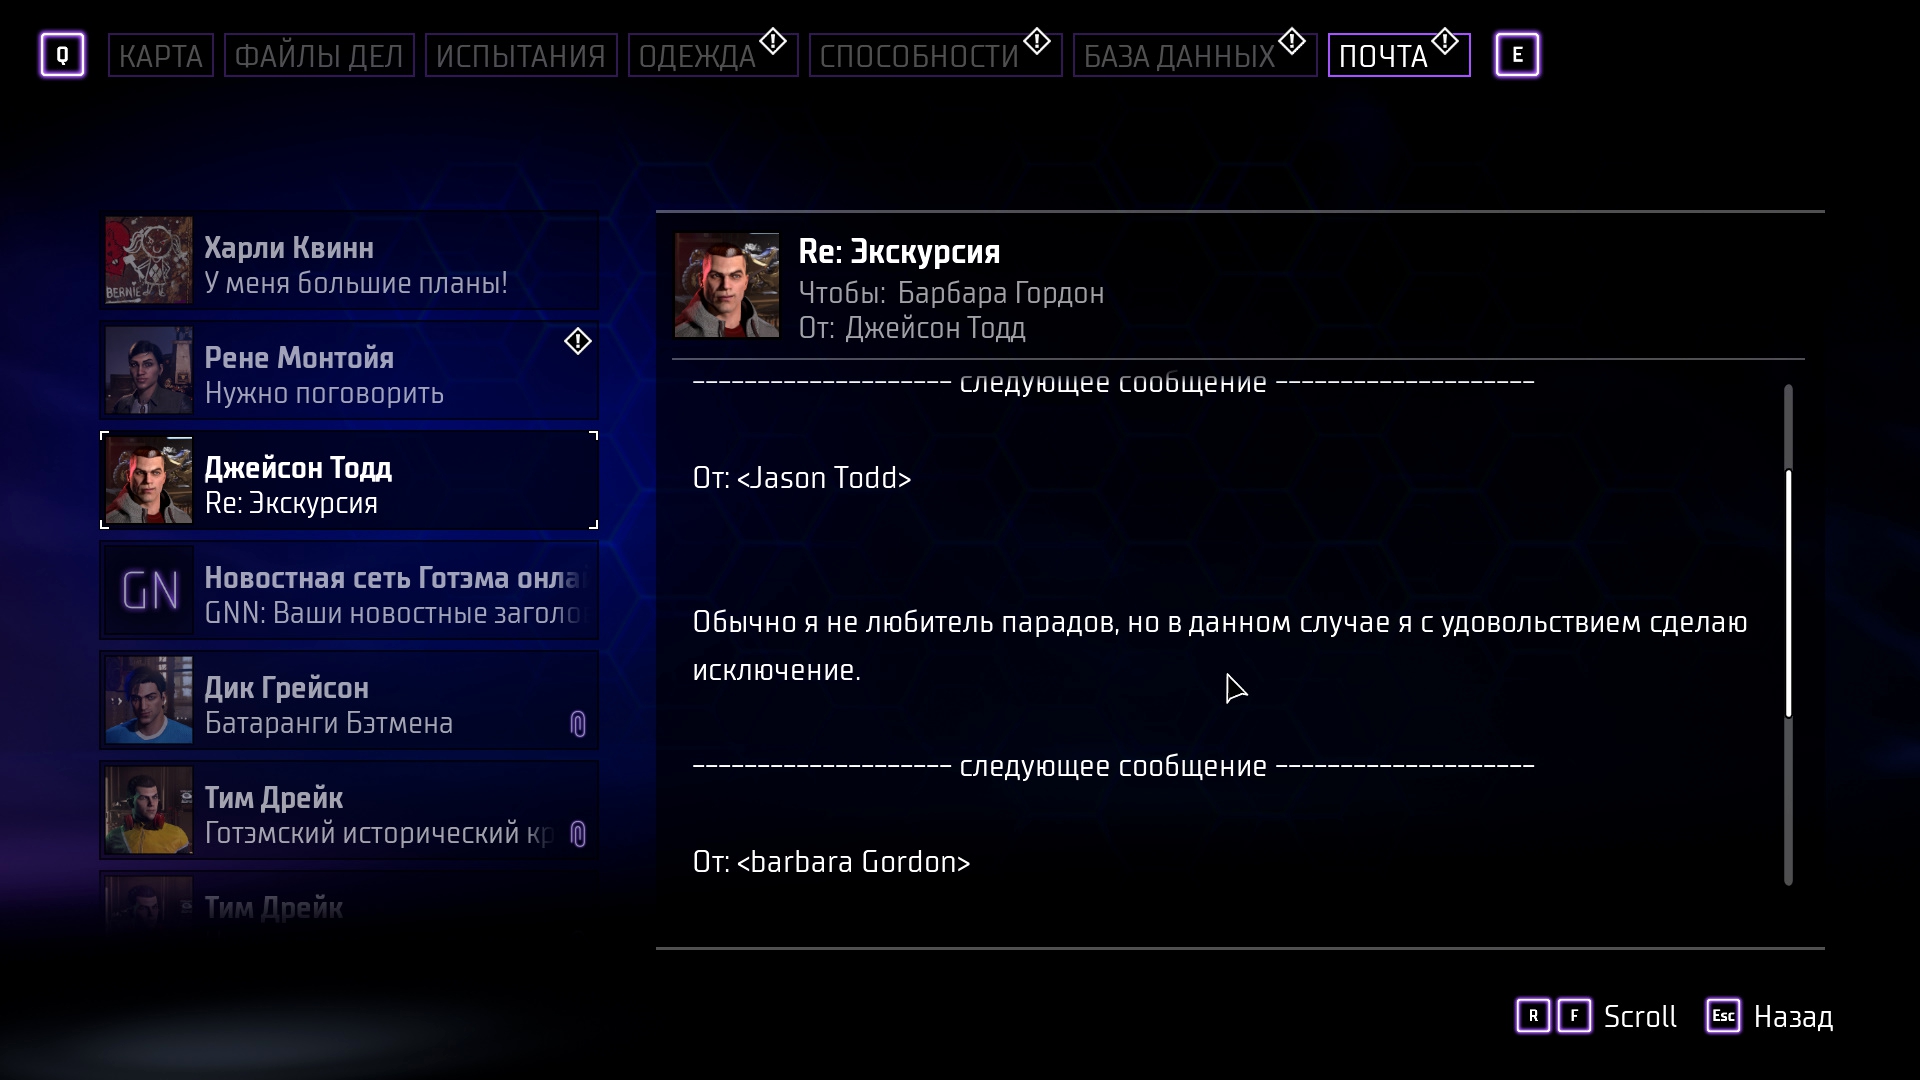Click the message scrollbar handle
Screen dimensions: 1920x1080
(1788, 593)
